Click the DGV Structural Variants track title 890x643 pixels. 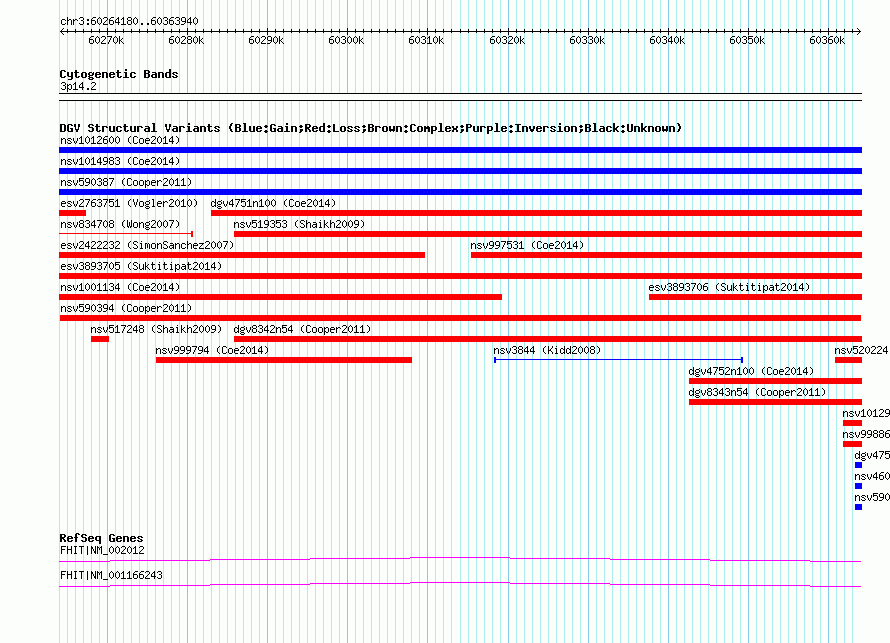371,128
